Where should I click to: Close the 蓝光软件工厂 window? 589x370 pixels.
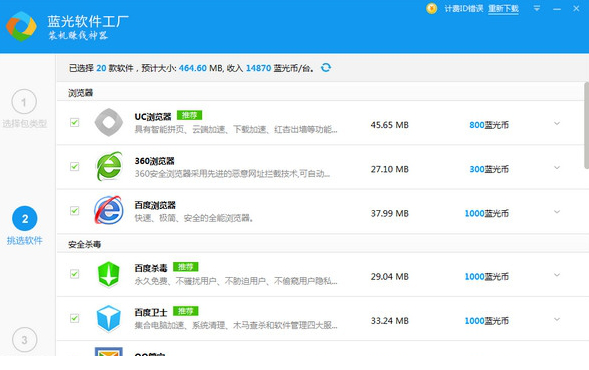pos(576,8)
